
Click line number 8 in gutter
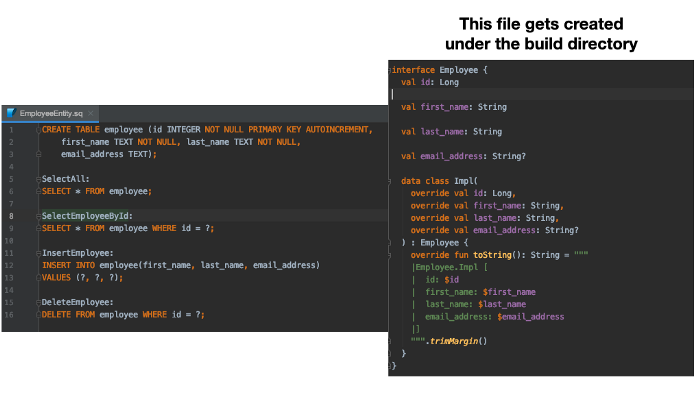point(11,216)
